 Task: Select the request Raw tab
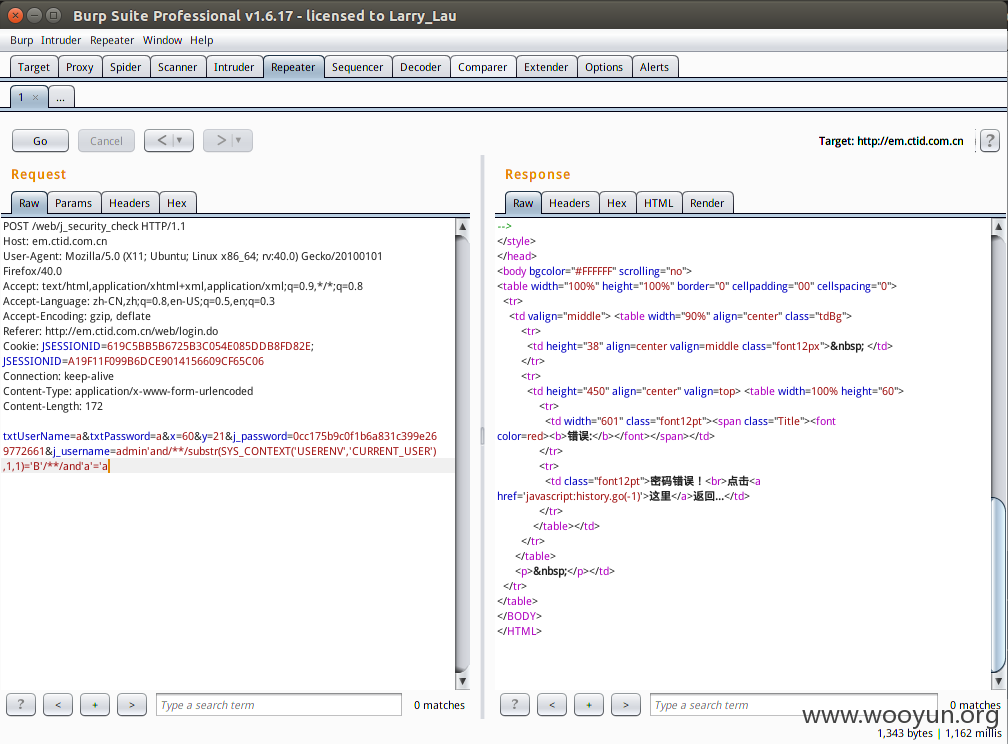pyautogui.click(x=29, y=203)
